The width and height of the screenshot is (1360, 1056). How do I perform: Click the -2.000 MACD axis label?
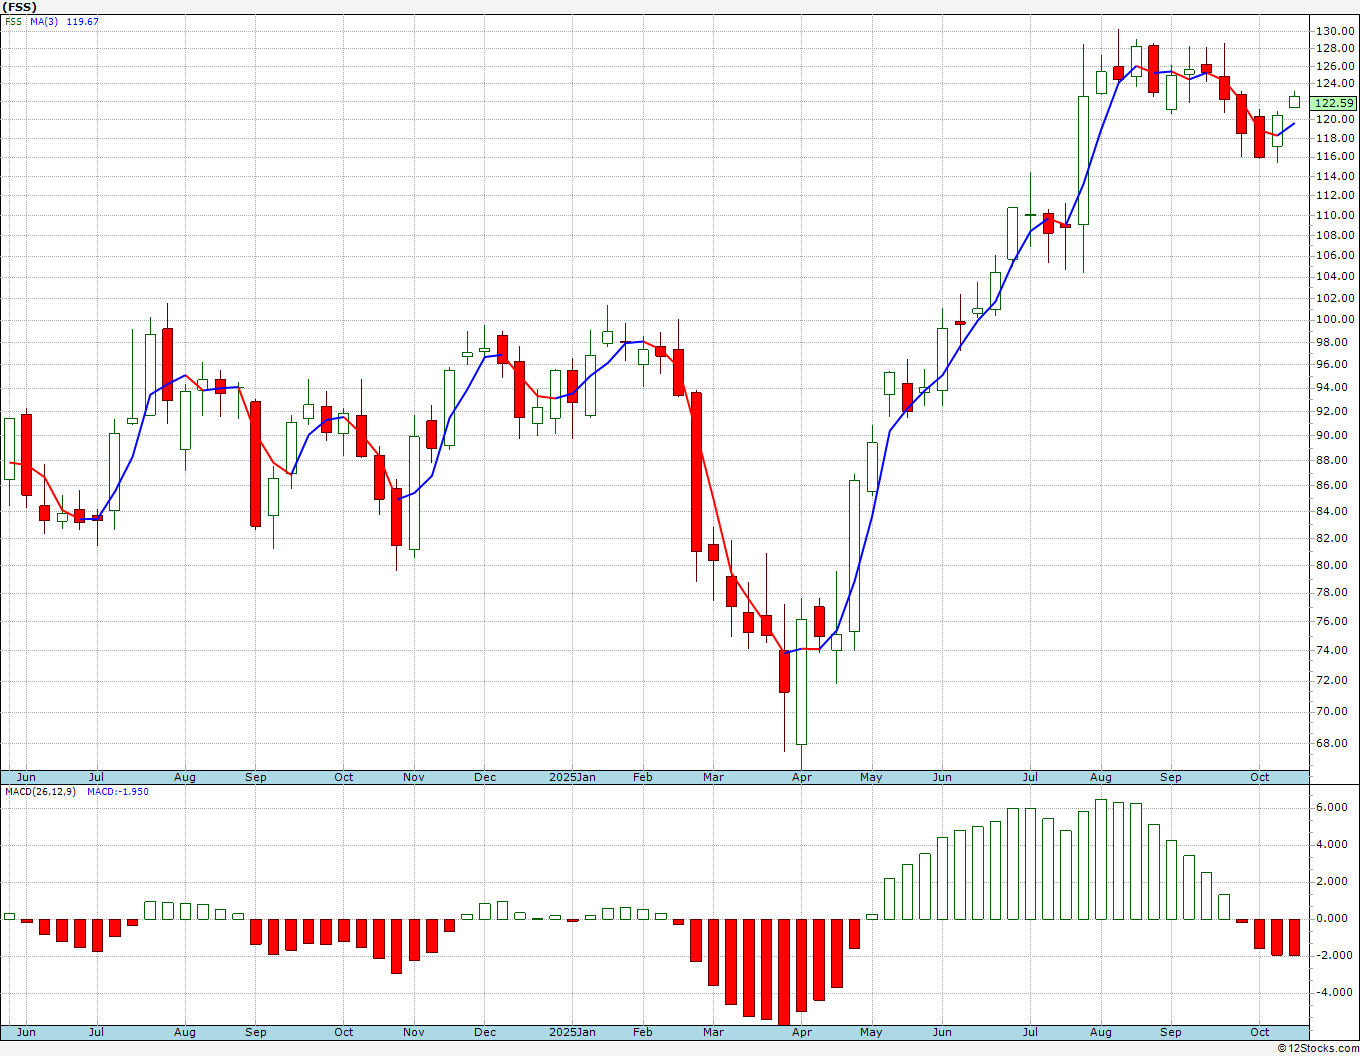(1336, 955)
